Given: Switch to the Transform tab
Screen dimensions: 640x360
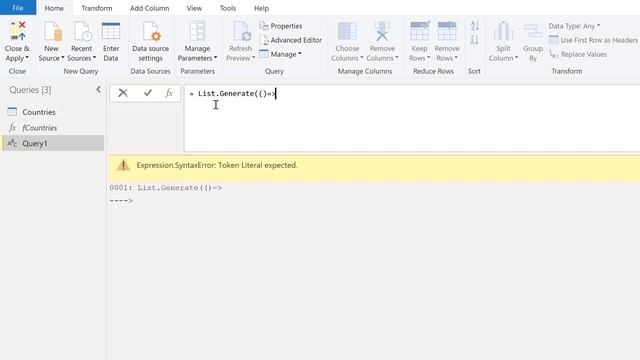Looking at the screenshot, I should (97, 8).
